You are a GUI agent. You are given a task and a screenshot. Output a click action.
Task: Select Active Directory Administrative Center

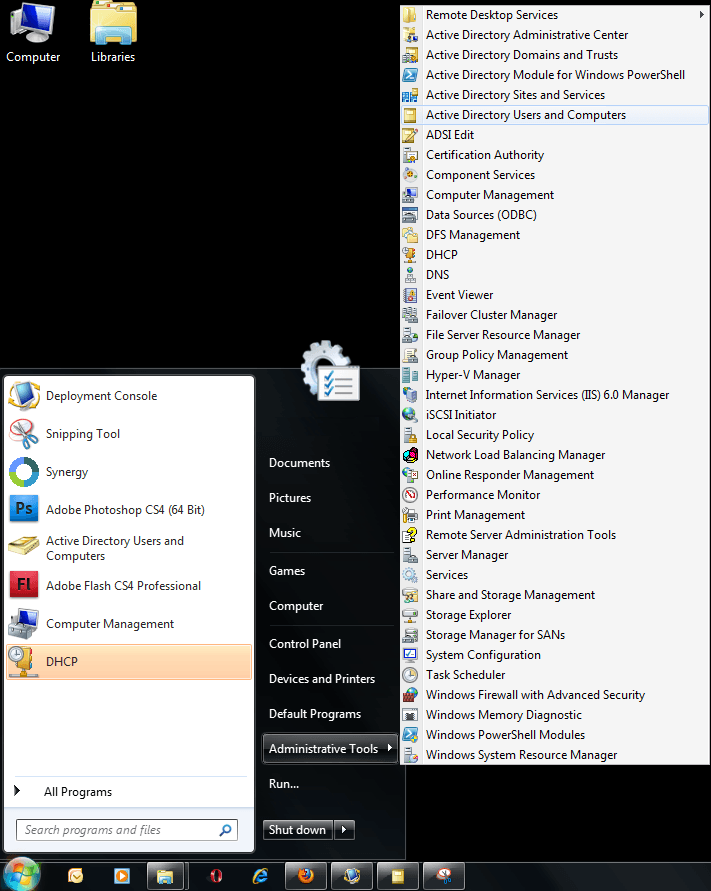point(554,35)
